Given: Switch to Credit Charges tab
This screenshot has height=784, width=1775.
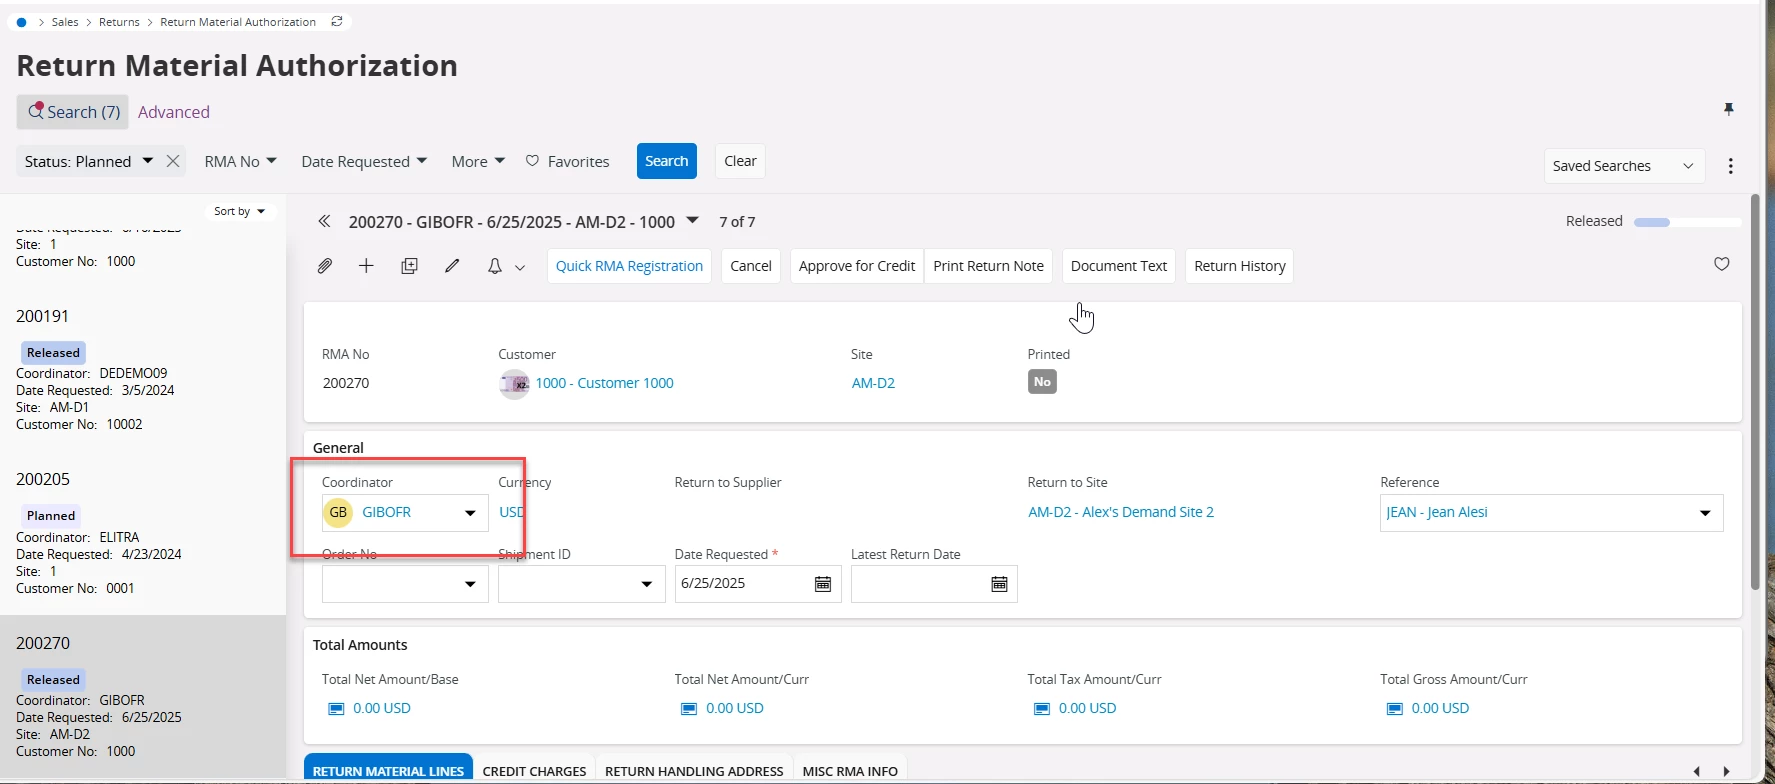Looking at the screenshot, I should 534,771.
